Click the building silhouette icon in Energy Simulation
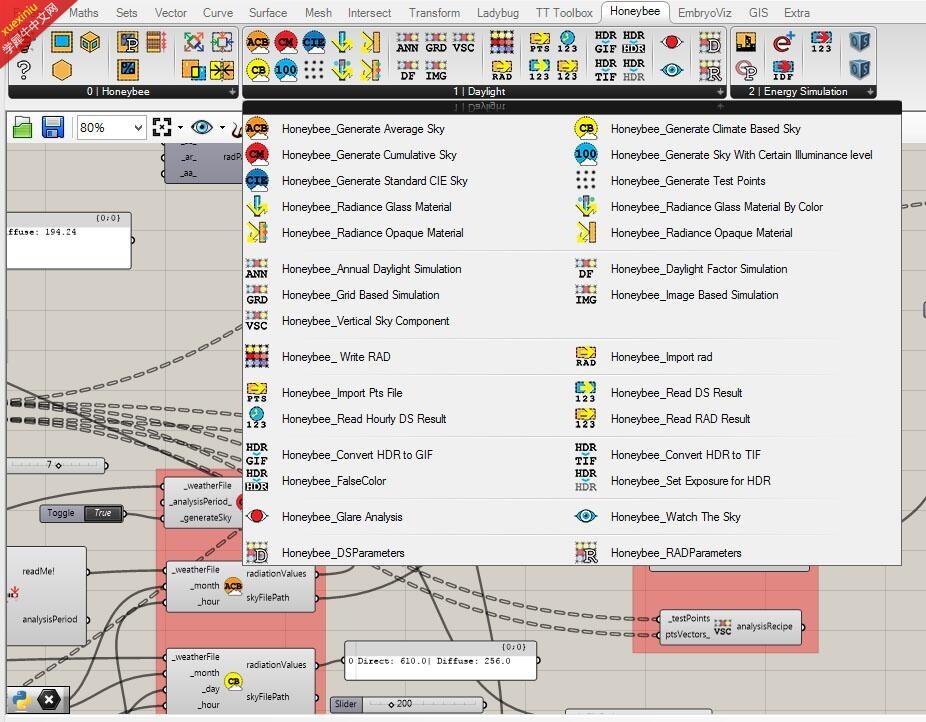This screenshot has width=926, height=722. pyautogui.click(x=746, y=42)
